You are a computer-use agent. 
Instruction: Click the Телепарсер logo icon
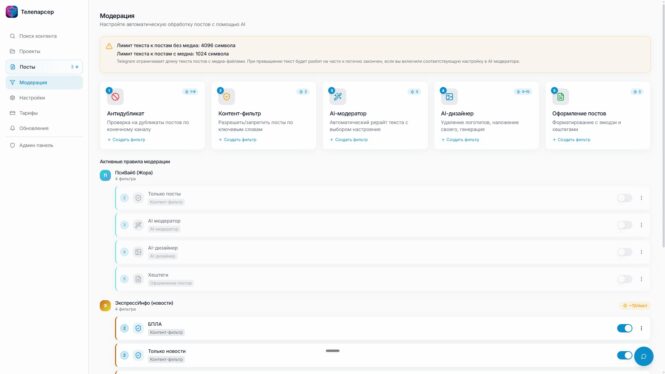click(x=12, y=12)
